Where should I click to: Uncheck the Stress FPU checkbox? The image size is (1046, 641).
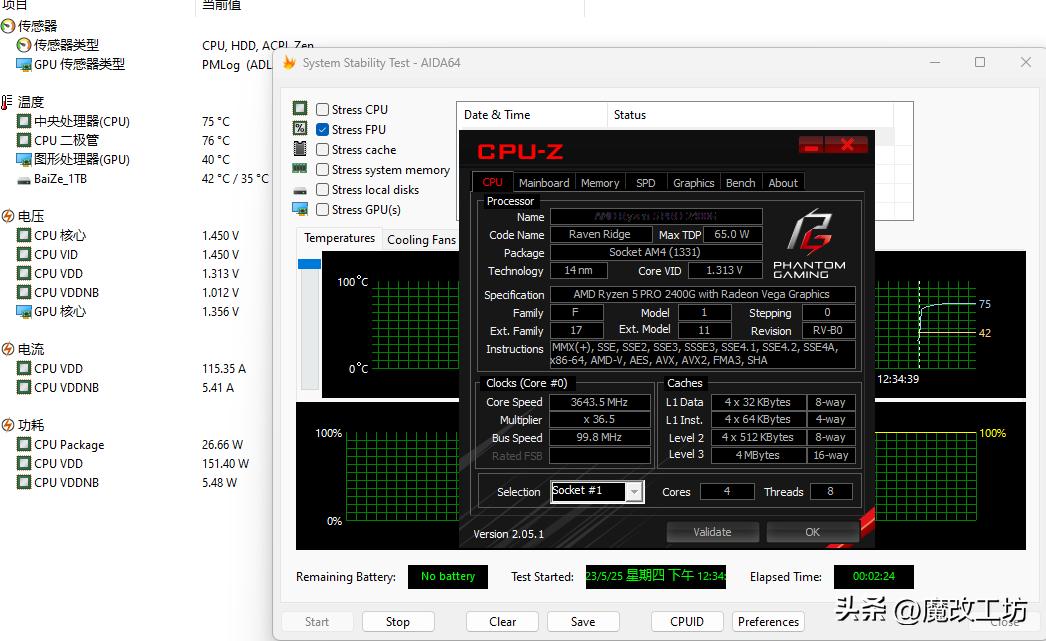[322, 130]
